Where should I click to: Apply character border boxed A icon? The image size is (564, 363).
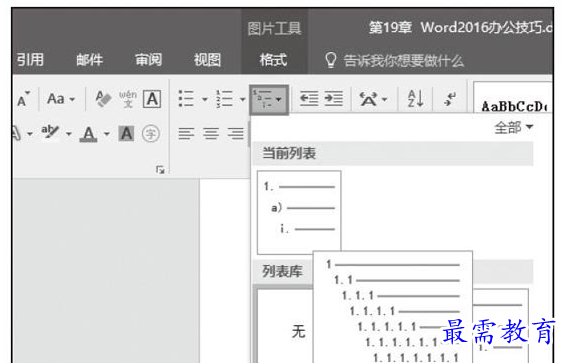152,99
